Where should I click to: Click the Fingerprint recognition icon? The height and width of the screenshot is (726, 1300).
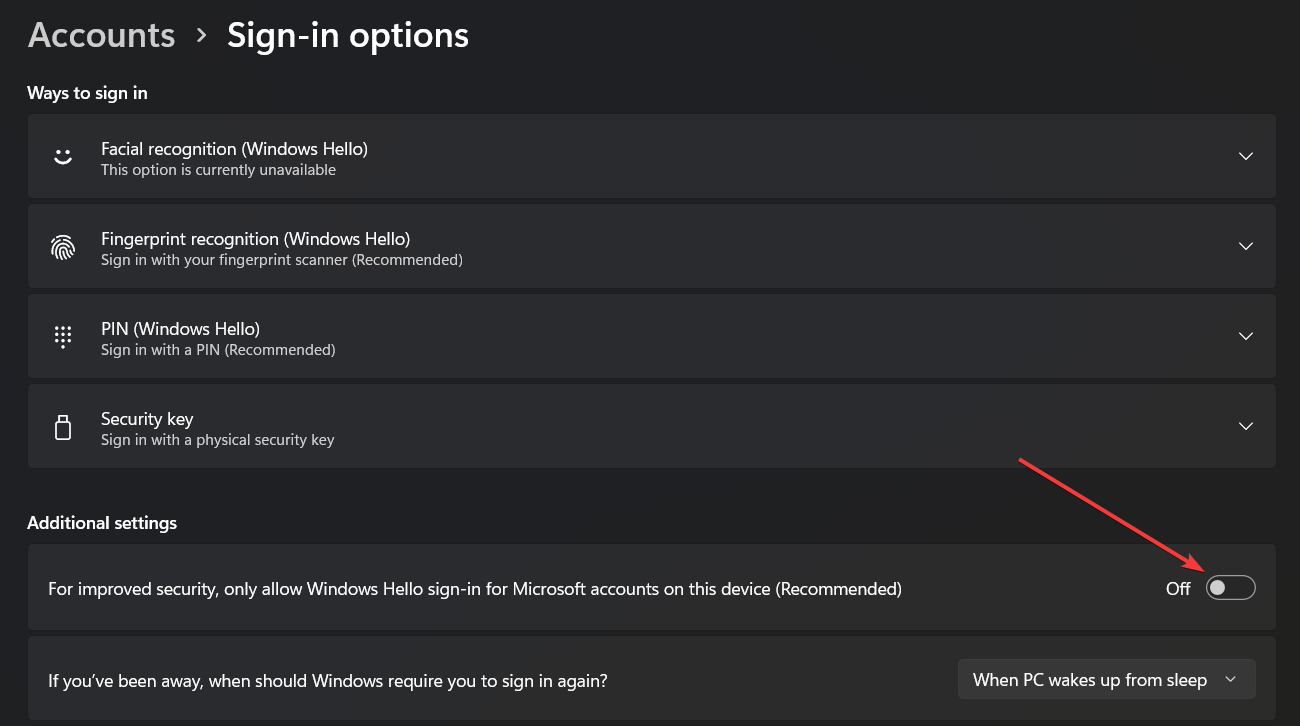pos(63,247)
